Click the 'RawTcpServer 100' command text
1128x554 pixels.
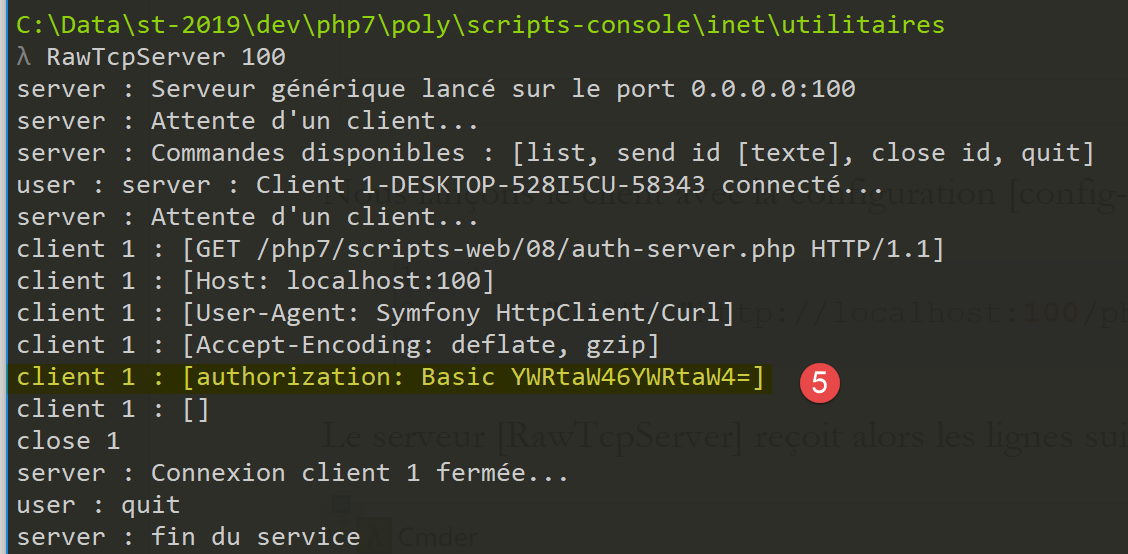pyautogui.click(x=166, y=57)
